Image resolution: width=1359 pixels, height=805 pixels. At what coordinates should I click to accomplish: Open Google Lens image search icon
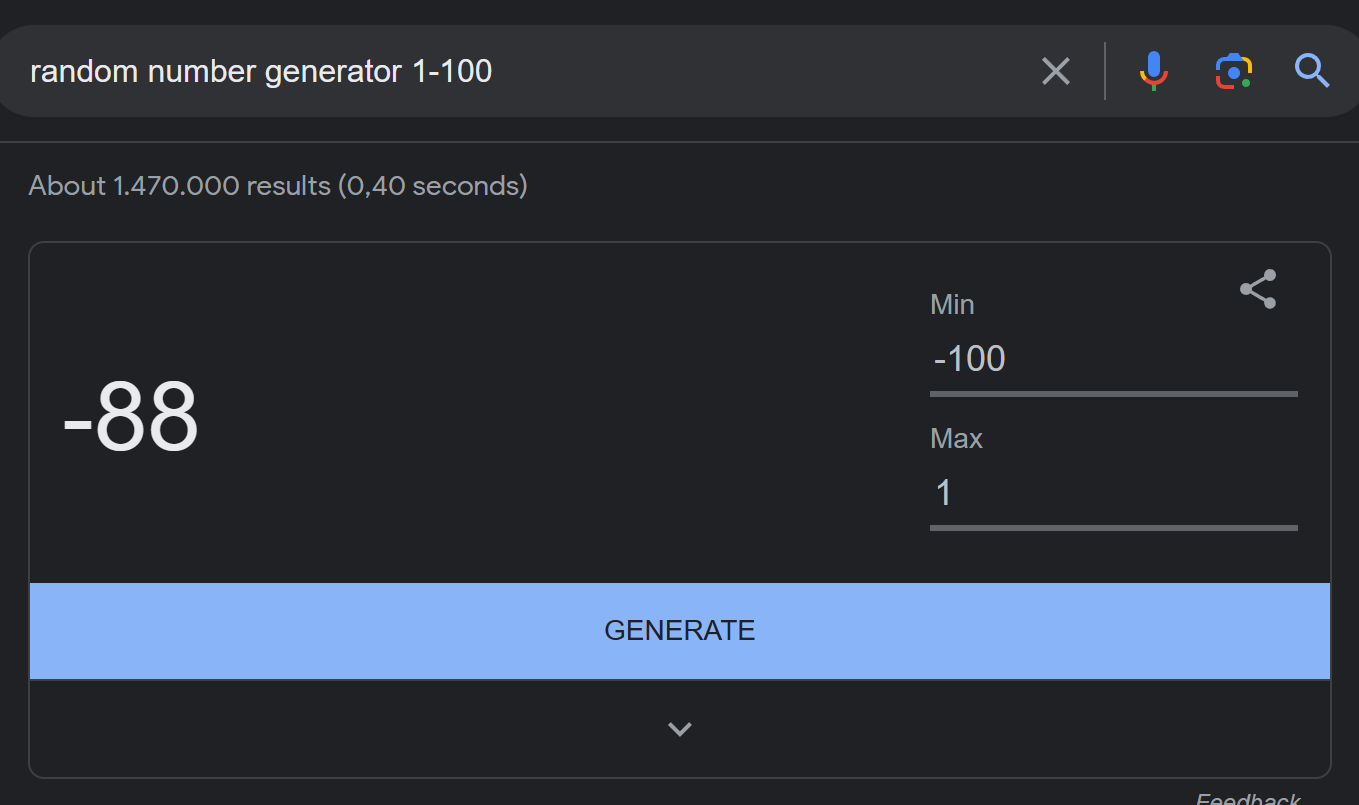(1234, 71)
